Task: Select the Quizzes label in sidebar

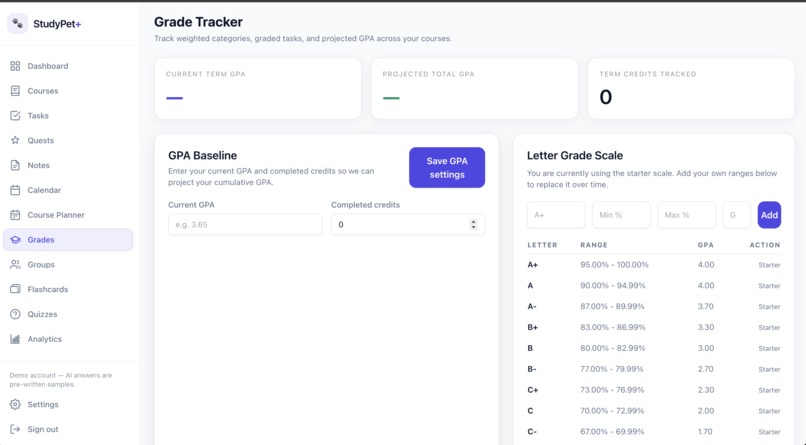Action: tap(42, 314)
